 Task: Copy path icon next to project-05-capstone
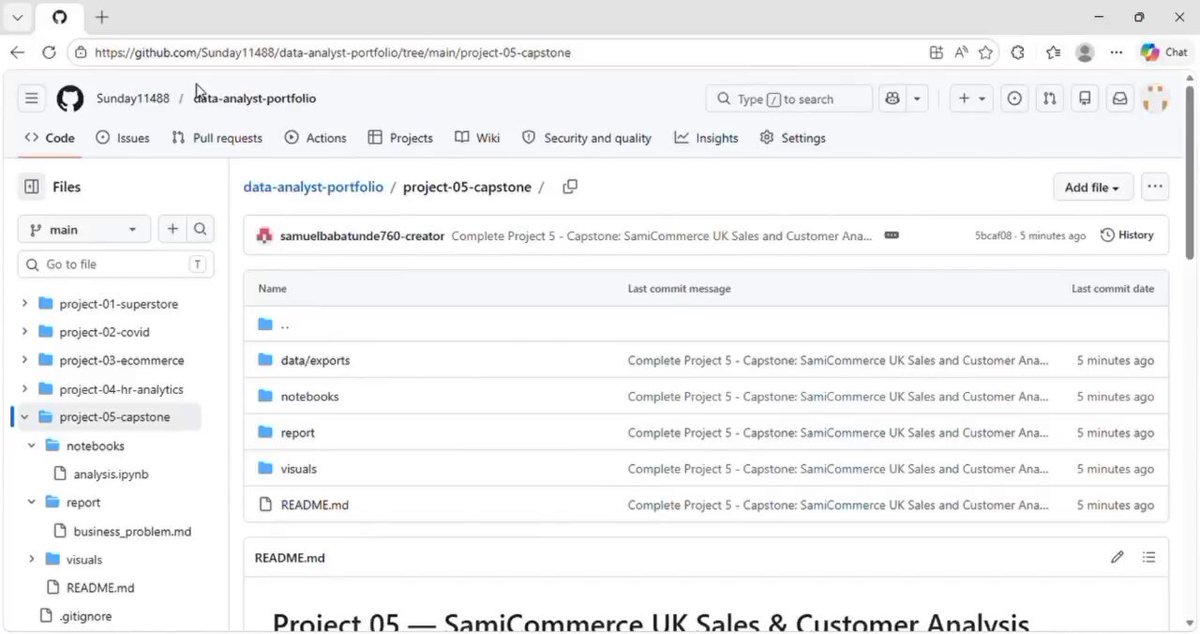(570, 187)
